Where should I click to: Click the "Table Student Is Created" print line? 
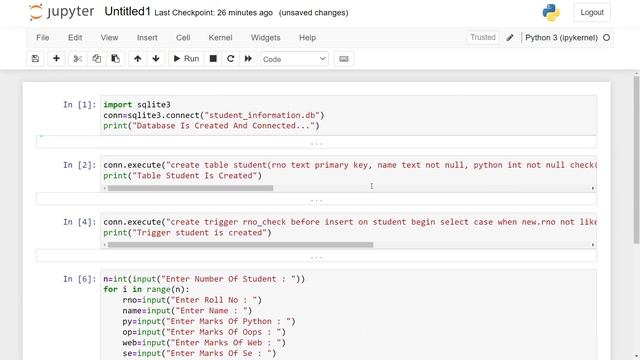pyautogui.click(x=182, y=176)
